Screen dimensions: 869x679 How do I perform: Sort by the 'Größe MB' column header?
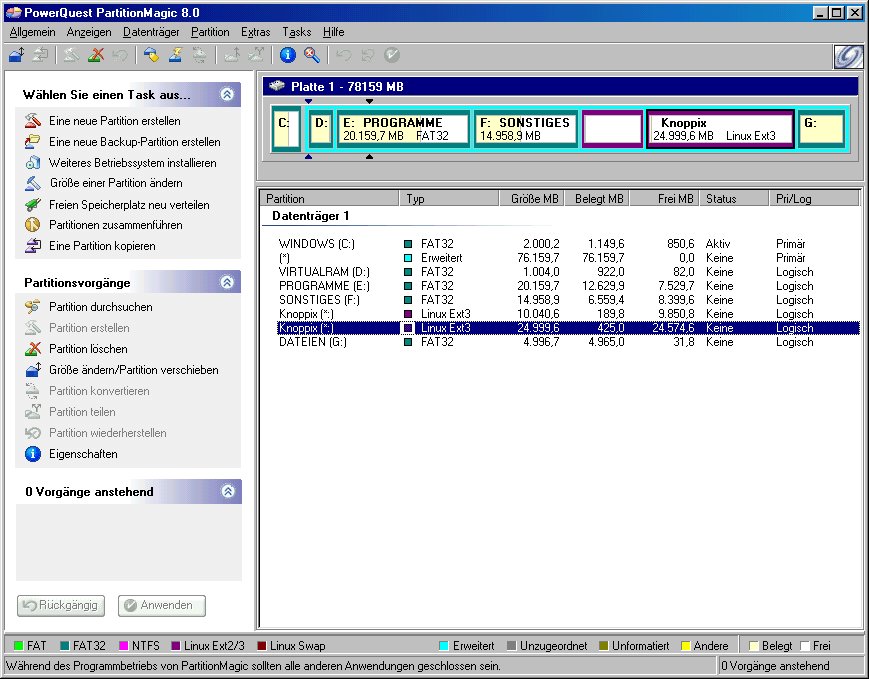coord(531,198)
